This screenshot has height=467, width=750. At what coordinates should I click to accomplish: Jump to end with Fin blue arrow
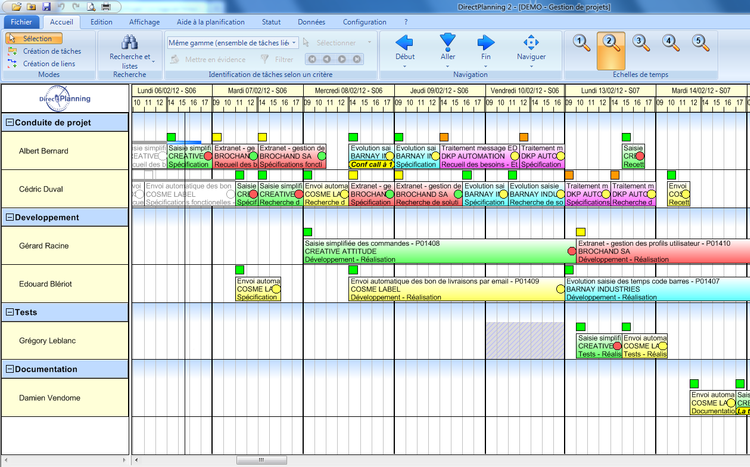486,43
